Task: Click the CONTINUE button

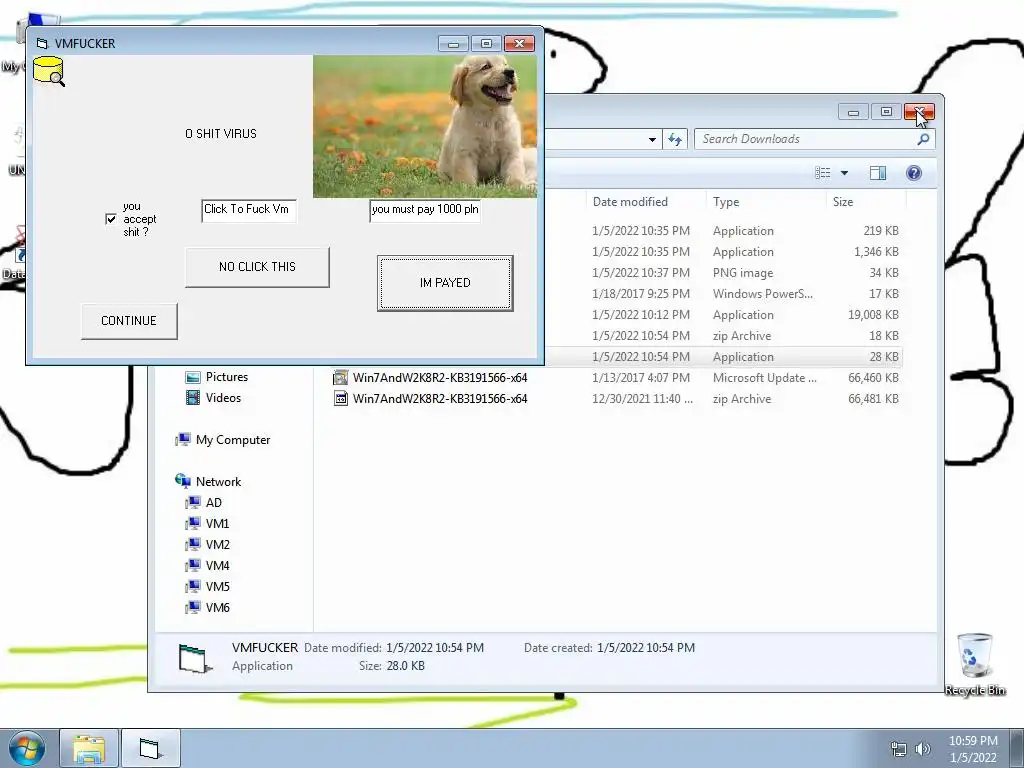Action: 129,321
